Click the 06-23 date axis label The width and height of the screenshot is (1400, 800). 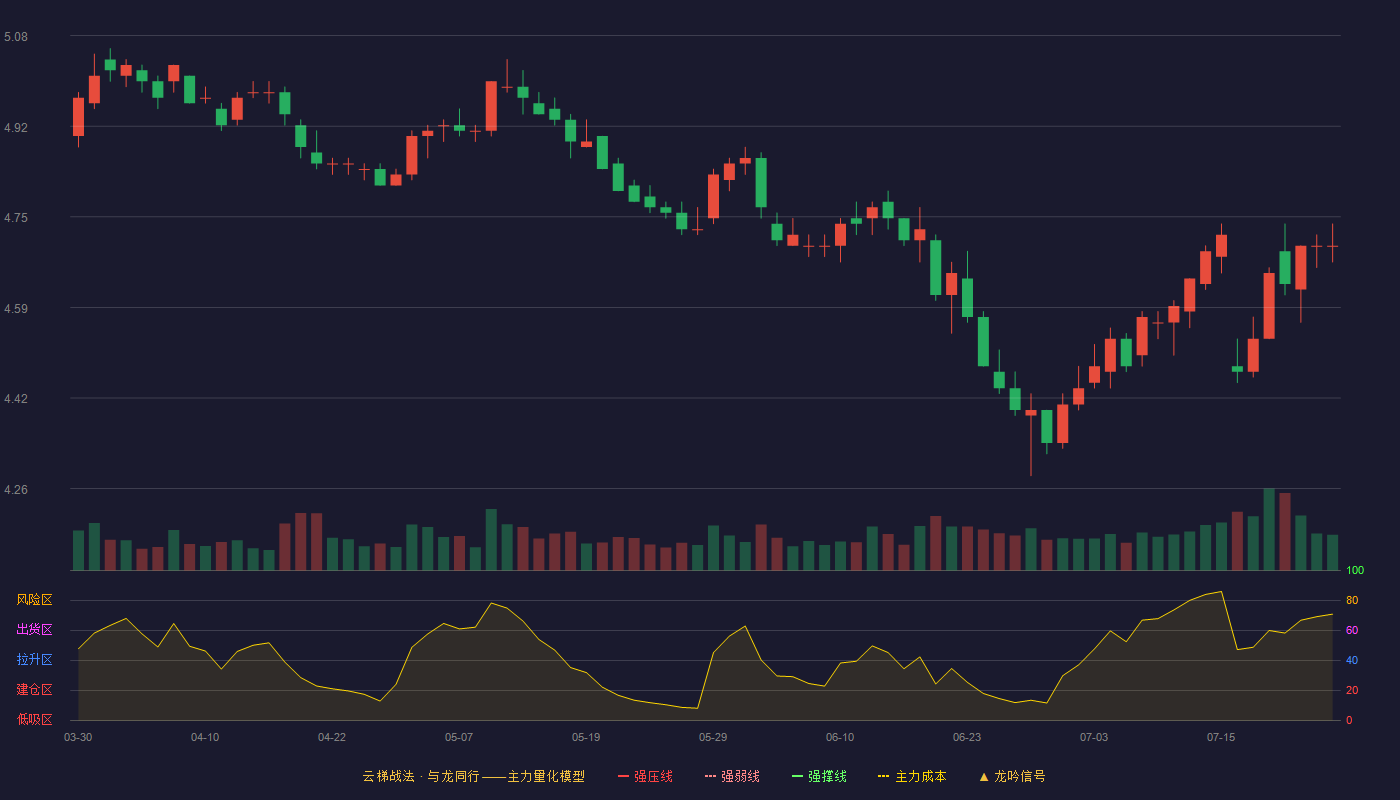[x=967, y=737]
